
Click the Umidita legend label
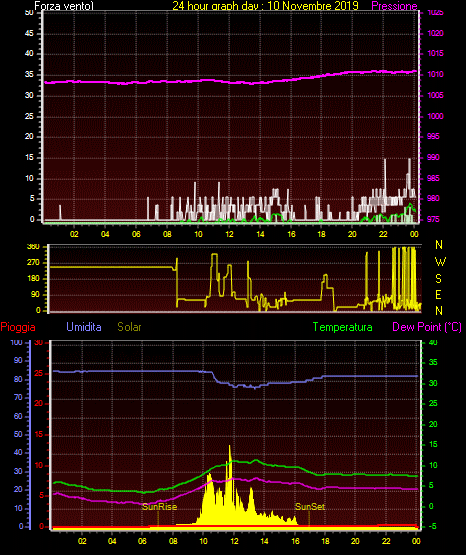click(x=84, y=327)
